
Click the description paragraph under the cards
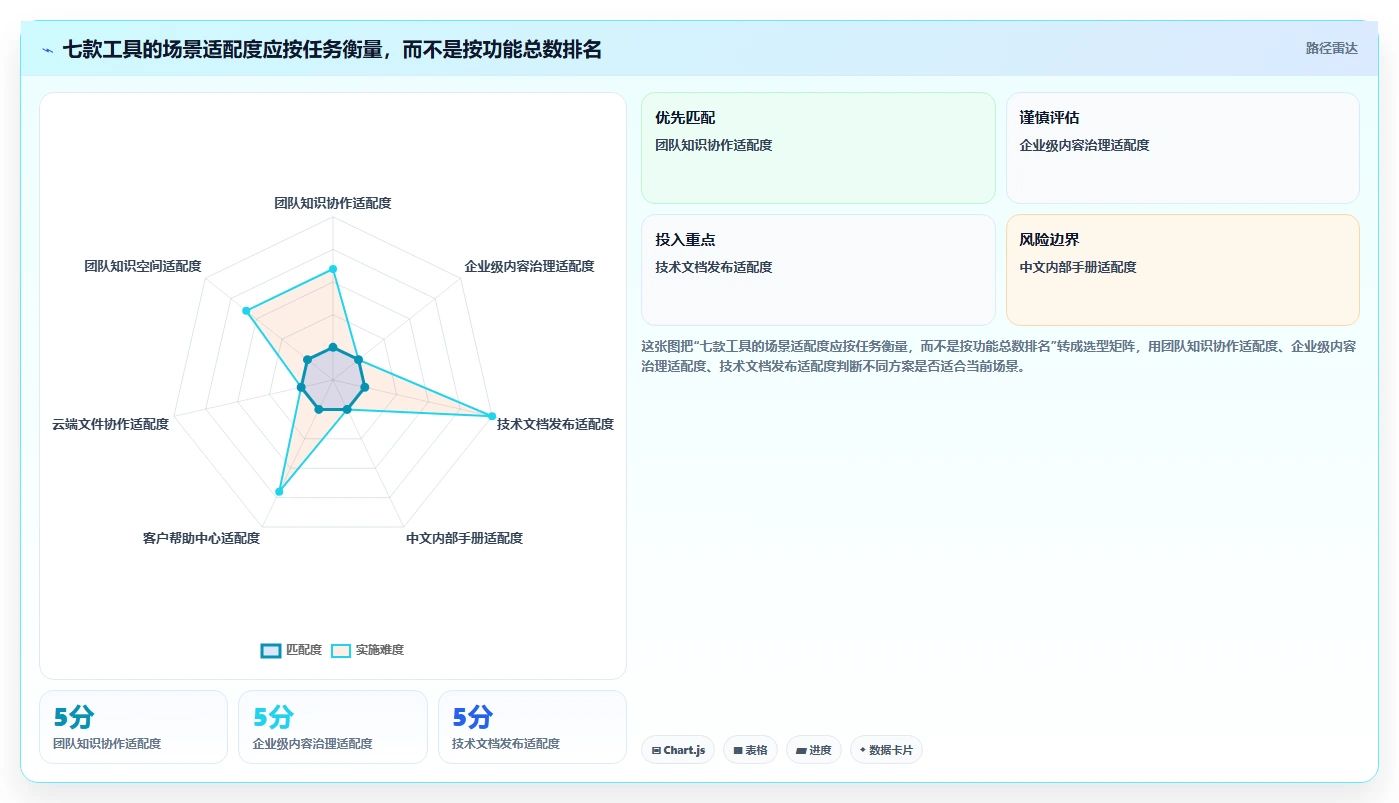tap(998, 356)
